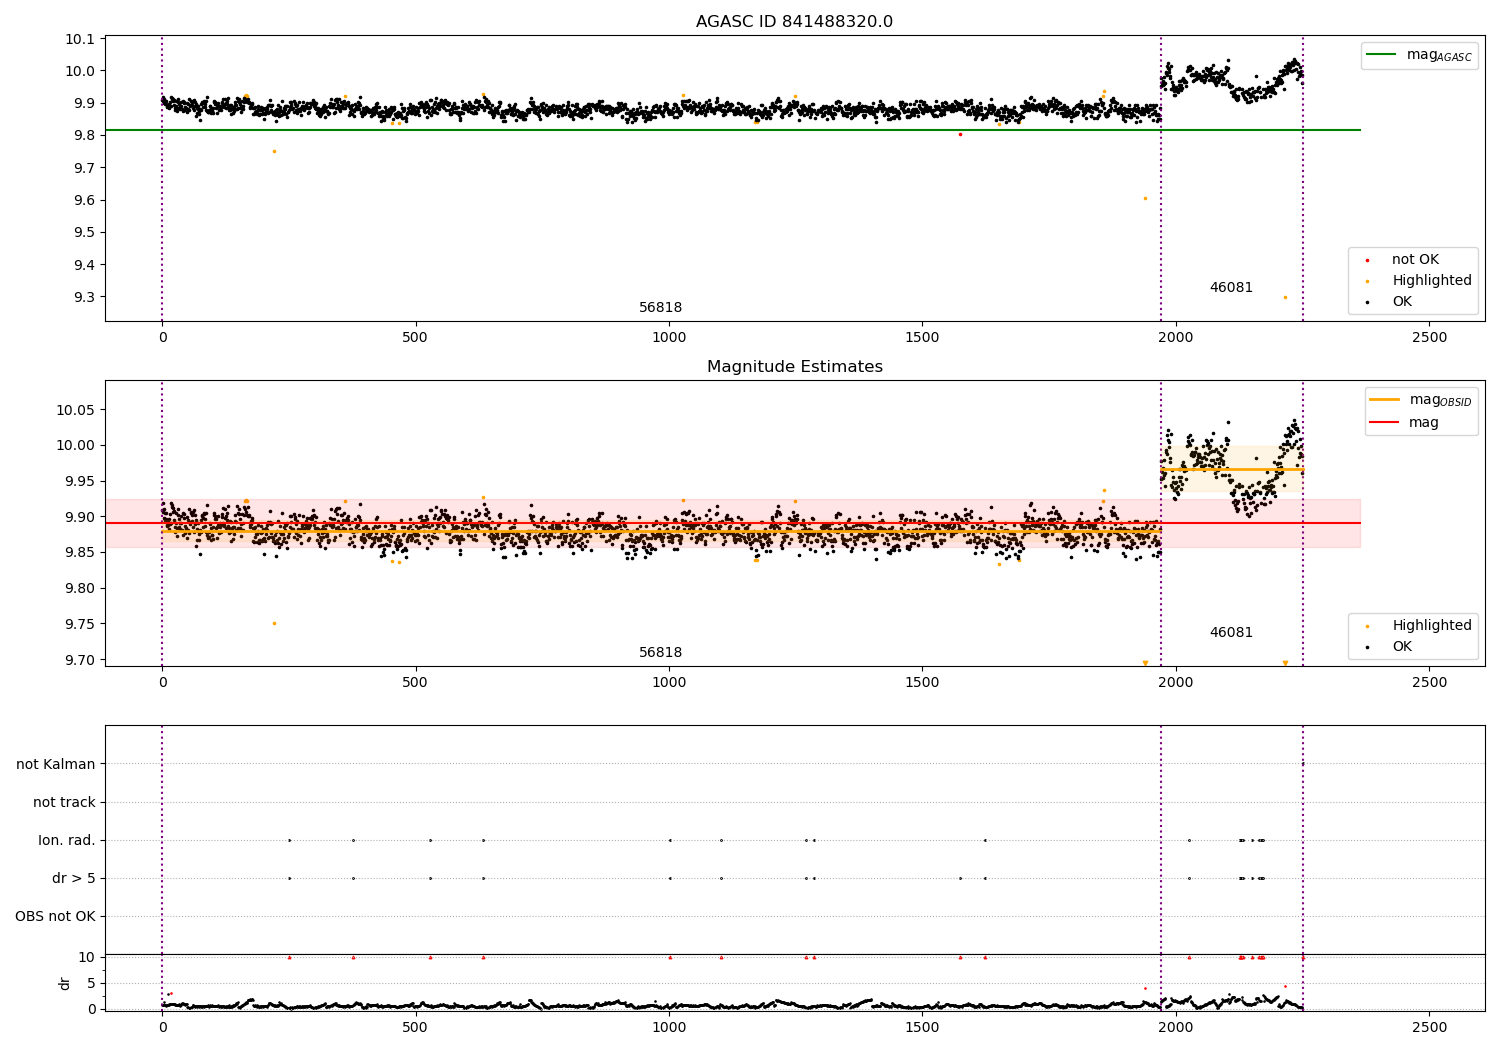Click the orange outlier at 9.75 in the middle plot

pyautogui.click(x=274, y=623)
